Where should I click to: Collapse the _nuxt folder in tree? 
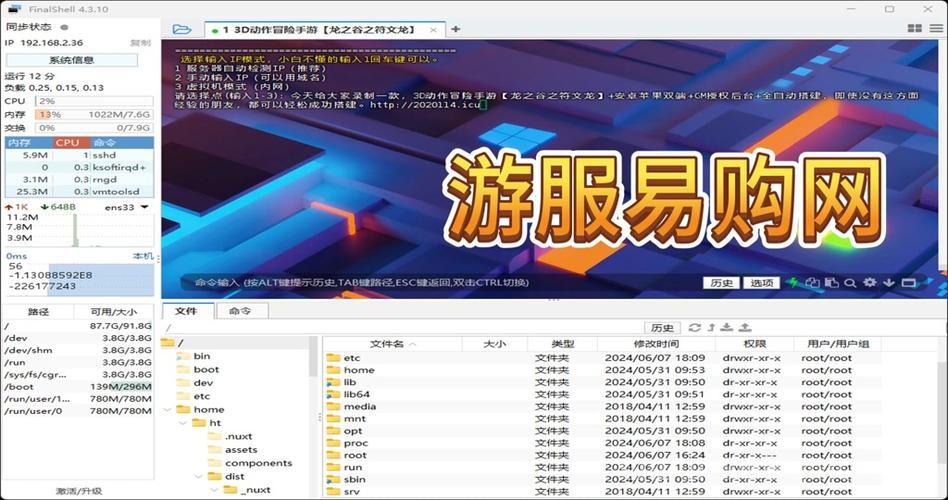point(215,490)
